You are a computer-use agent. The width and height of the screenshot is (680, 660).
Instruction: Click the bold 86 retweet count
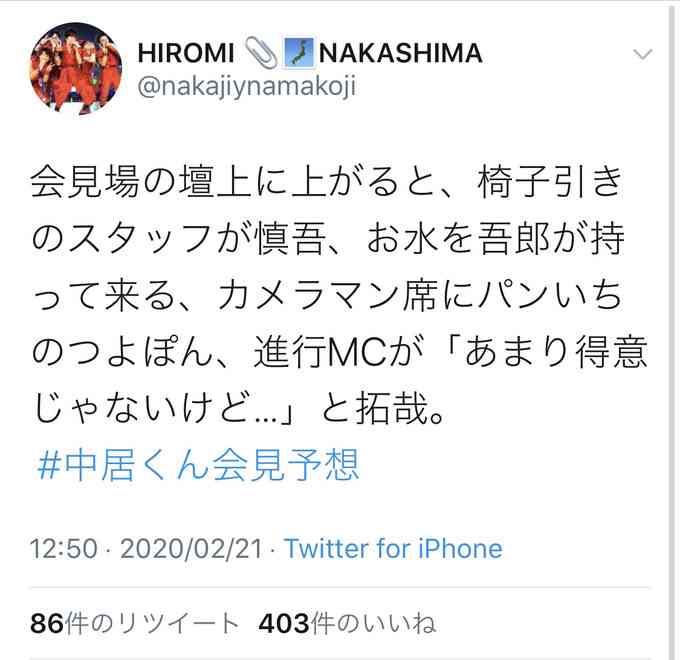tap(47, 624)
